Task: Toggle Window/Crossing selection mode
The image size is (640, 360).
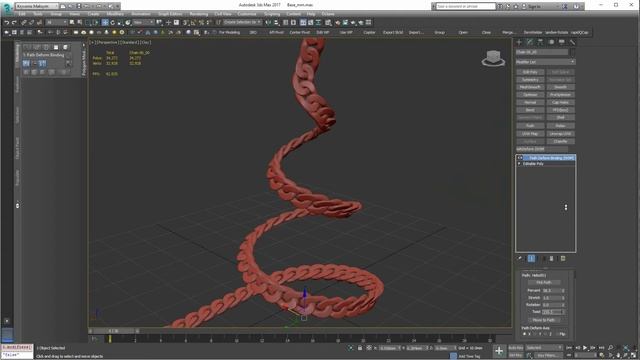Action: coord(96,22)
